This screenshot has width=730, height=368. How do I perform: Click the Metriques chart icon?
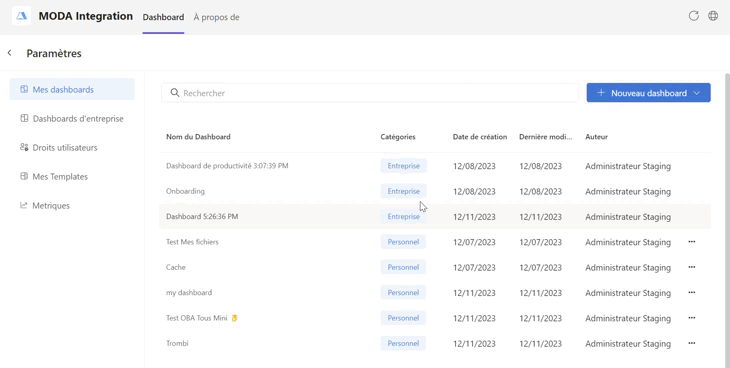(x=24, y=205)
